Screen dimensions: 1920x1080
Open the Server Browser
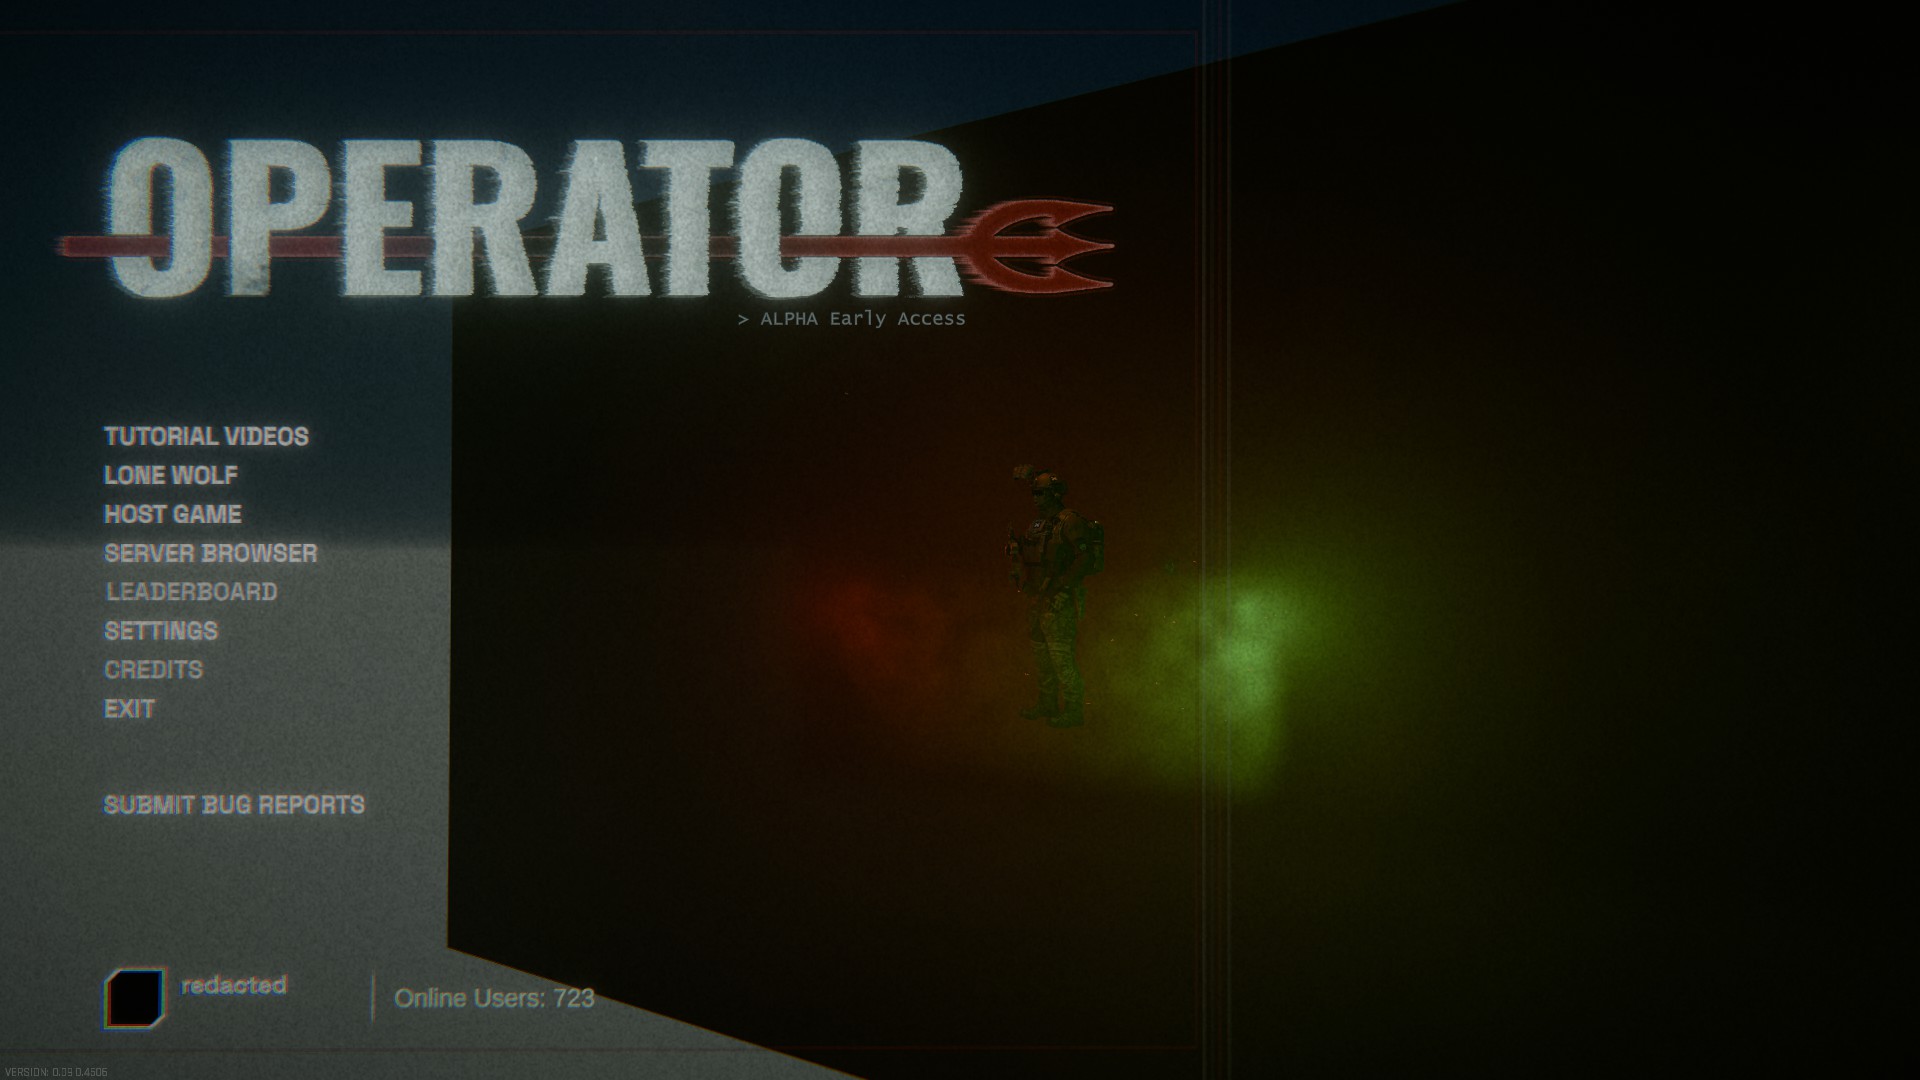click(x=211, y=553)
